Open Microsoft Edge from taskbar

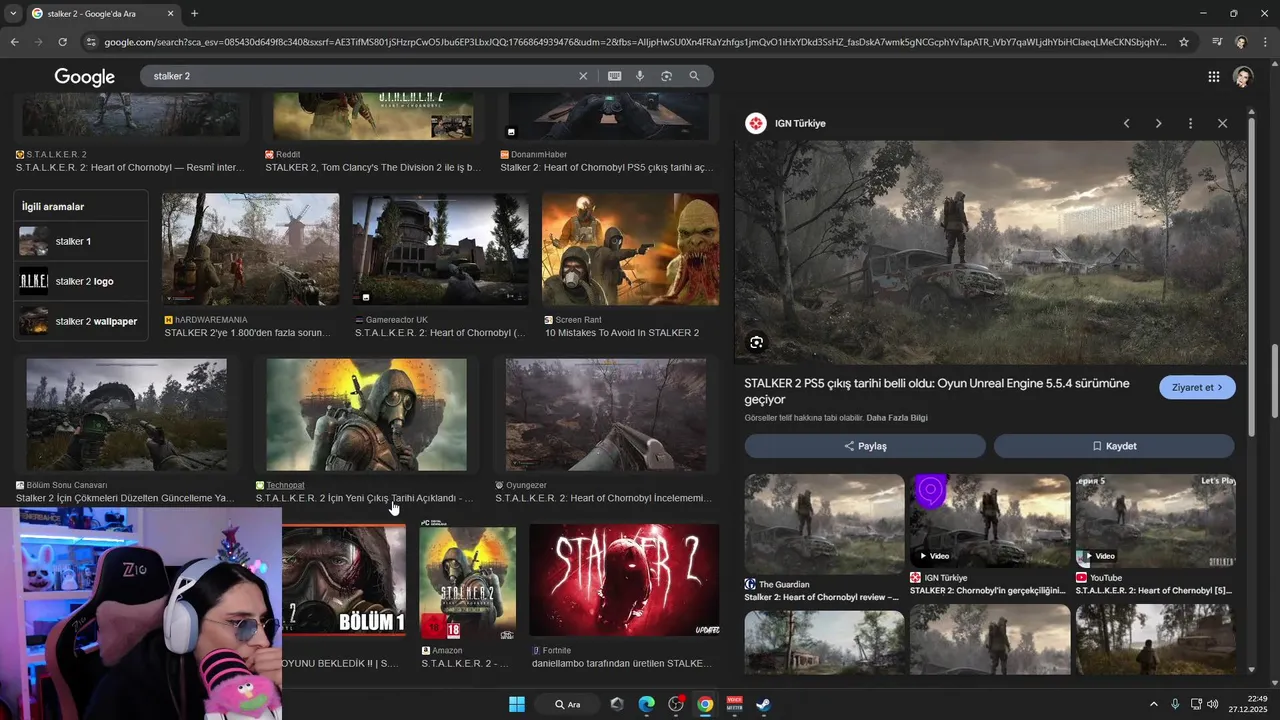pos(646,704)
